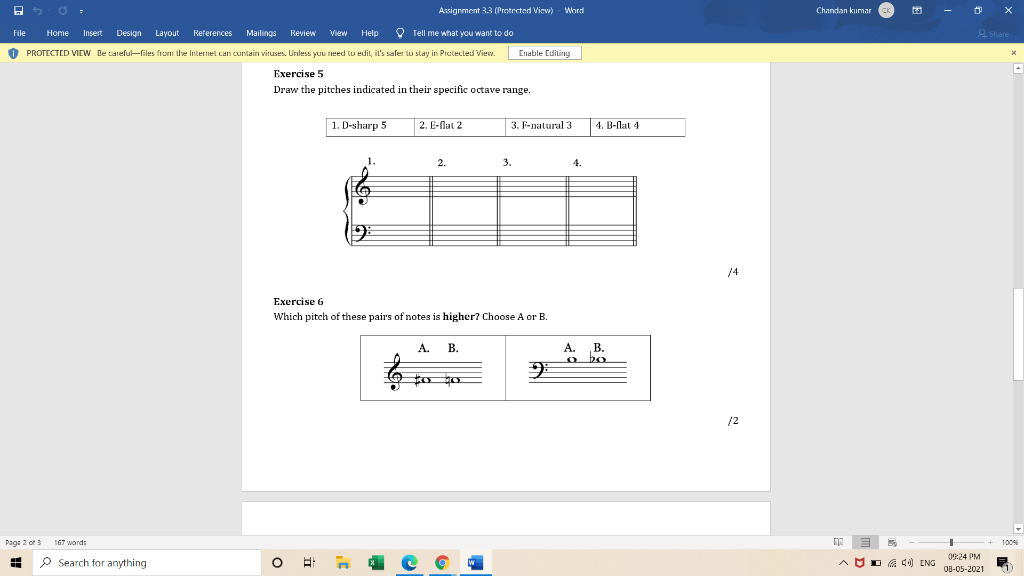Click the Exercise 6 heading
Screen dimensions: 1024x576
[x=298, y=302]
